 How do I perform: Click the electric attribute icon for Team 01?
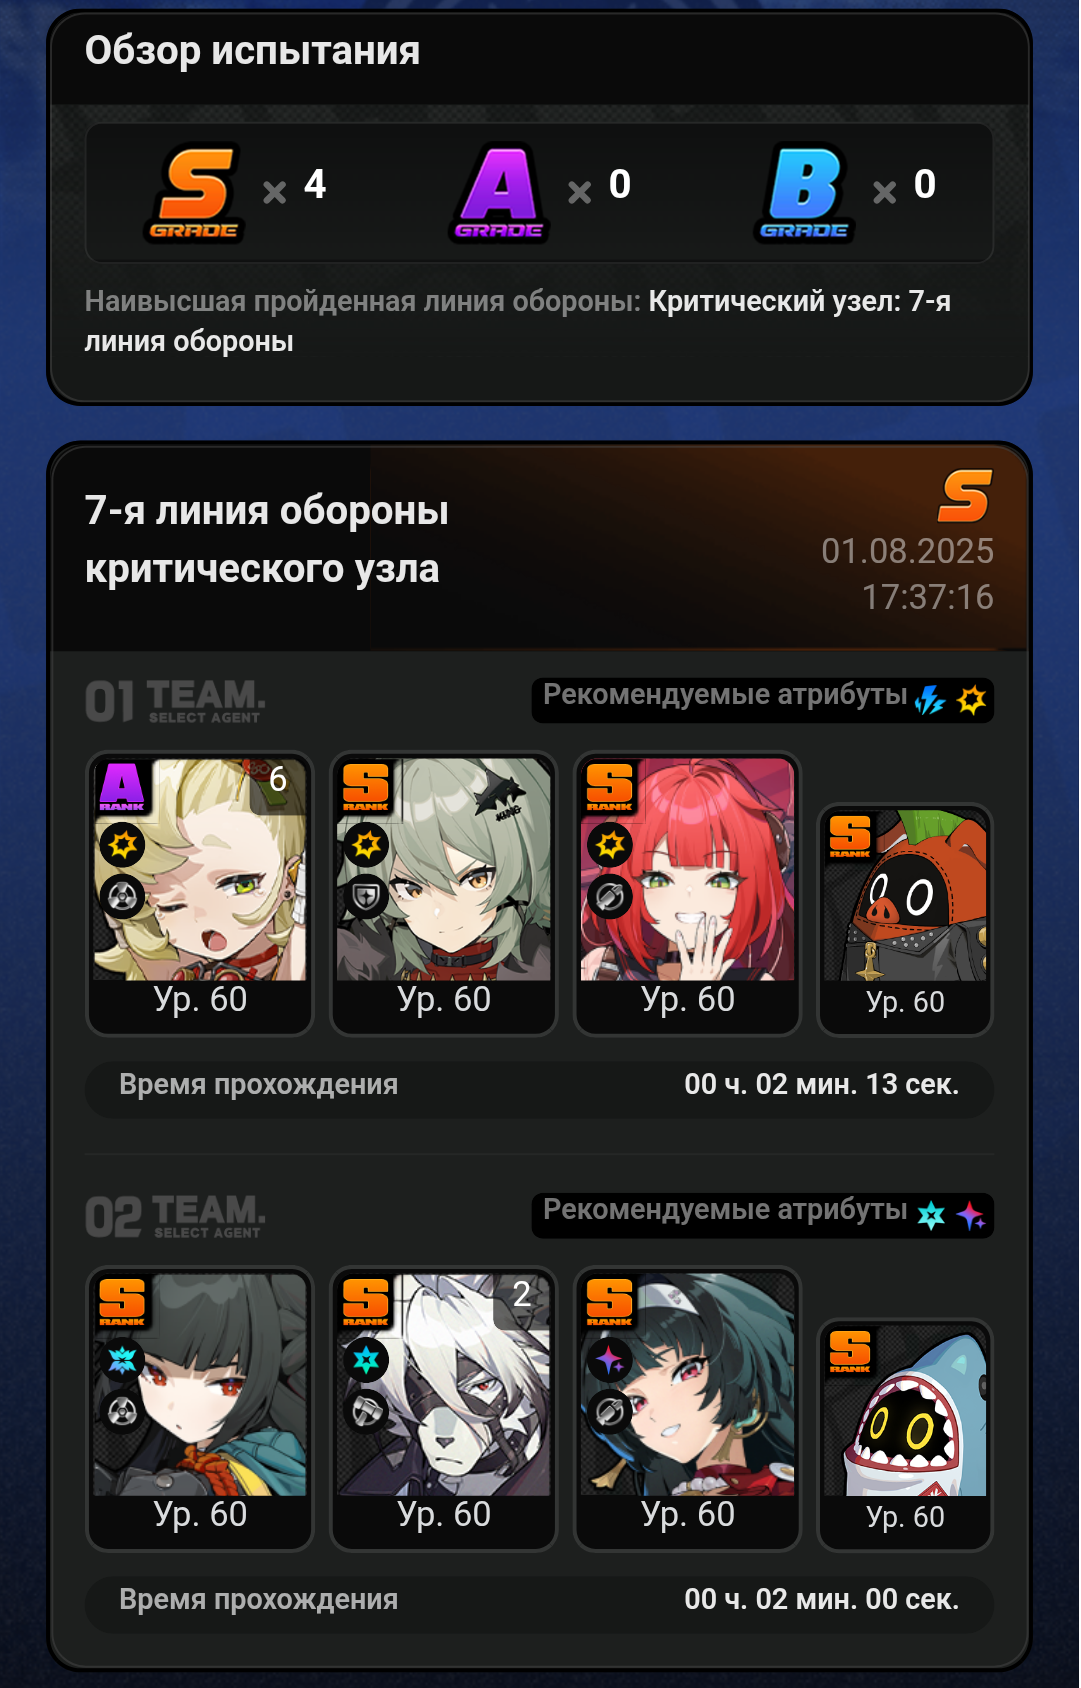coord(930,700)
